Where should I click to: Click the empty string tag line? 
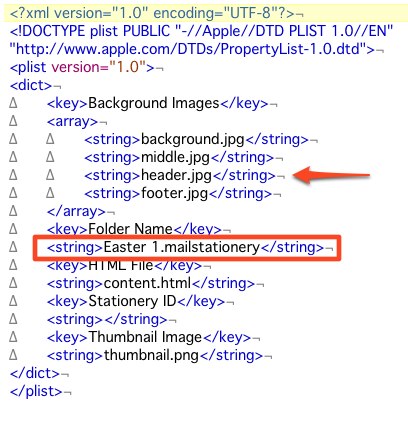[107, 319]
